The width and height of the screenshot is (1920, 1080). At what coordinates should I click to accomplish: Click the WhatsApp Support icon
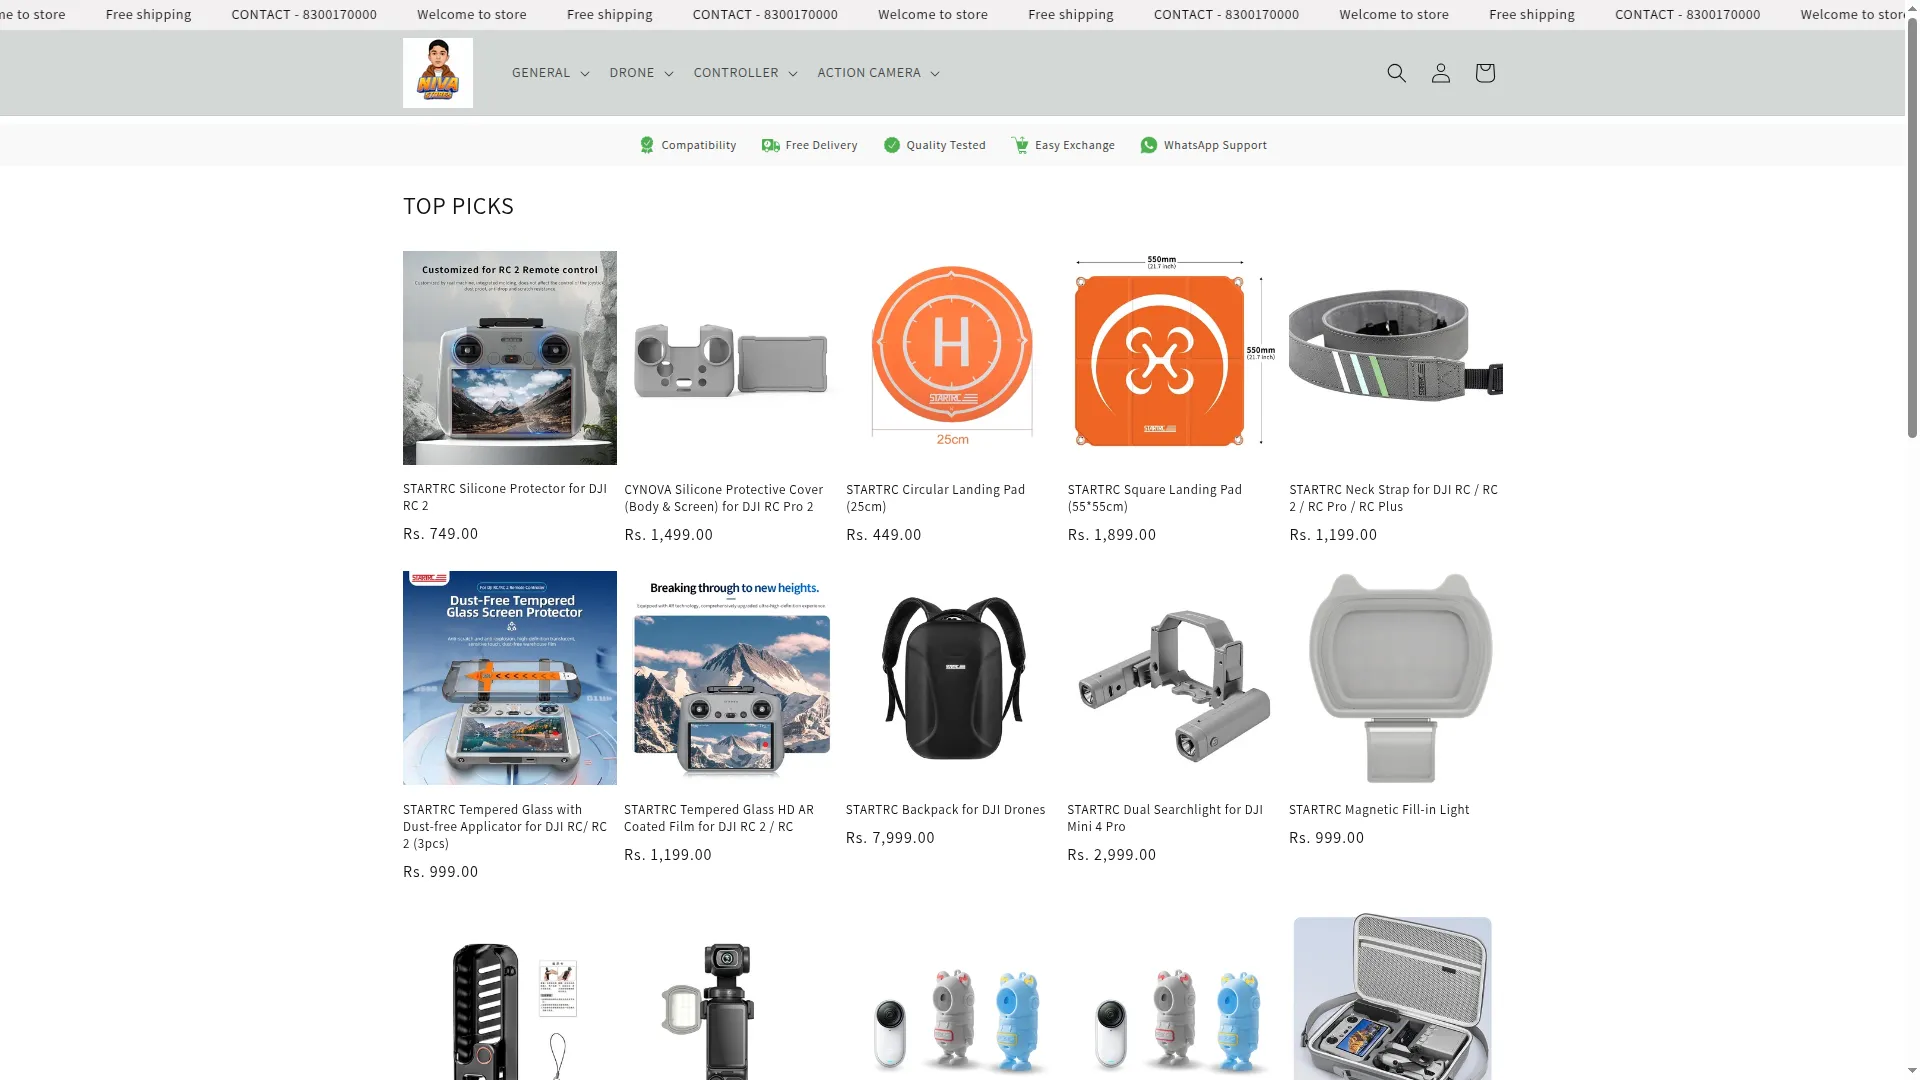pyautogui.click(x=1149, y=145)
